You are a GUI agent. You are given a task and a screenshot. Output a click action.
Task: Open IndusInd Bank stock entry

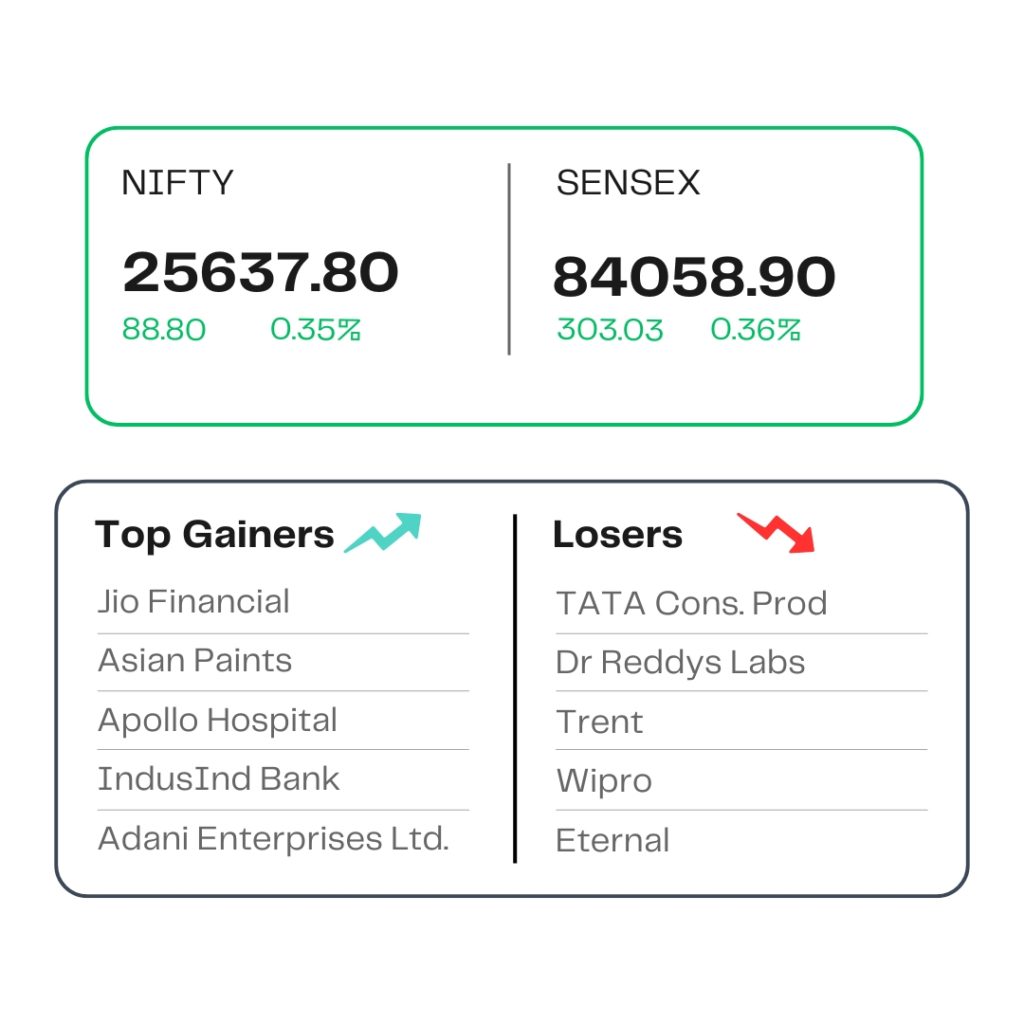219,778
